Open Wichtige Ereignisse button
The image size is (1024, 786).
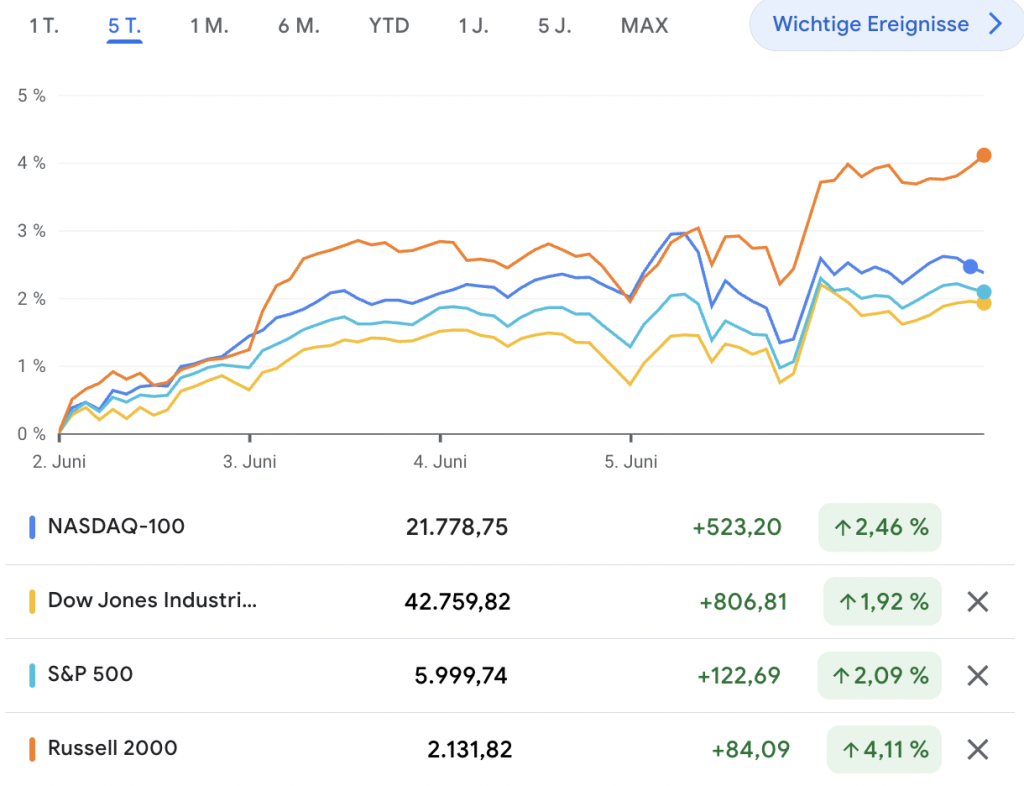[x=870, y=25]
